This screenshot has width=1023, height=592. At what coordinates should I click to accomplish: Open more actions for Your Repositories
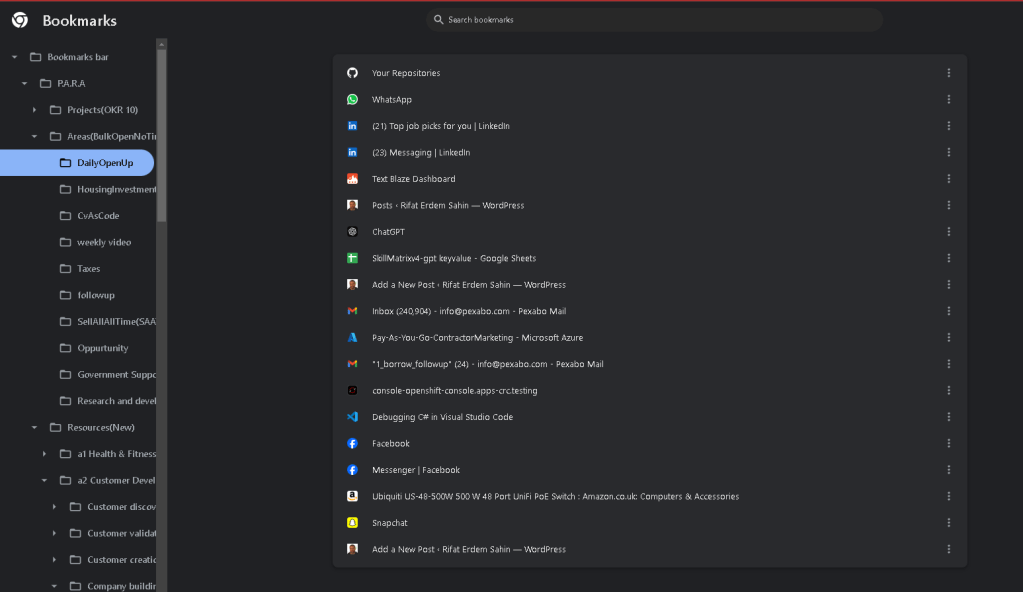949,73
